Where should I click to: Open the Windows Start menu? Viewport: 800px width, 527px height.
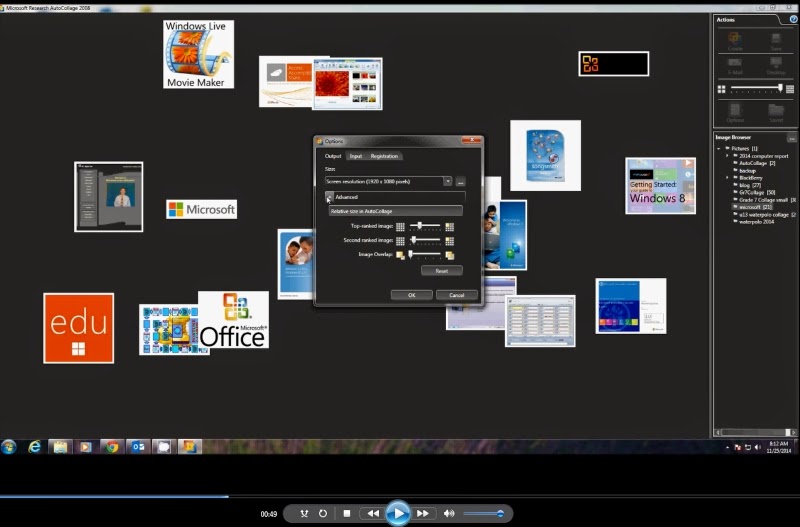coord(9,447)
